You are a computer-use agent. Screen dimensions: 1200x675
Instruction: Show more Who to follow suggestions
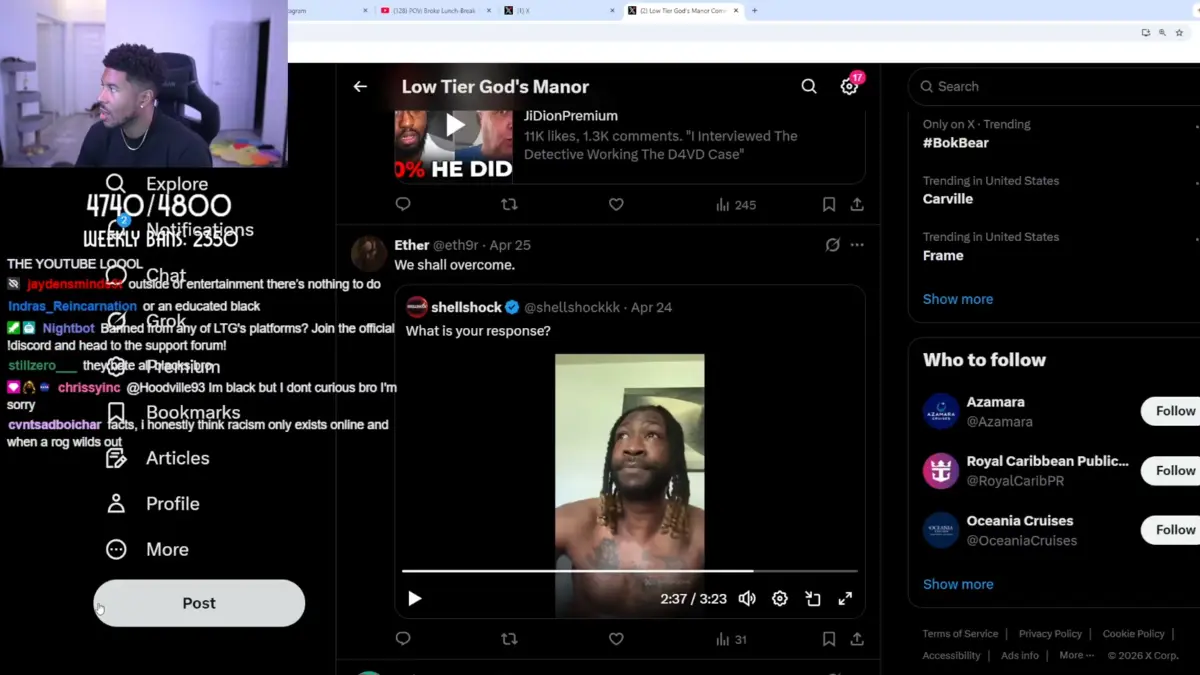pos(958,584)
